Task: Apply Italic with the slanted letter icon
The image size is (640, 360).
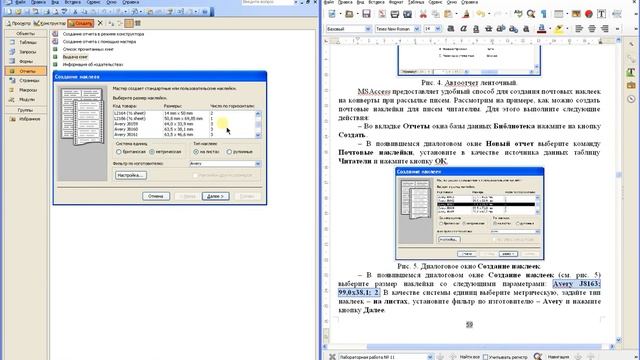Action: 463,29
